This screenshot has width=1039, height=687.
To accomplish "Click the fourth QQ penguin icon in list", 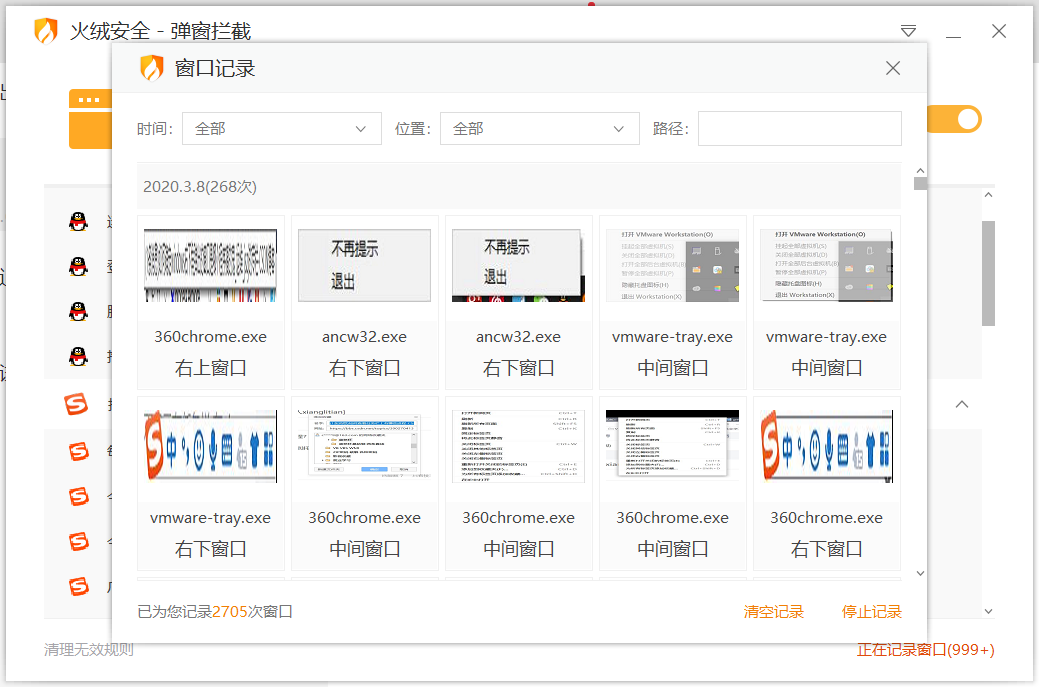I will 78,356.
